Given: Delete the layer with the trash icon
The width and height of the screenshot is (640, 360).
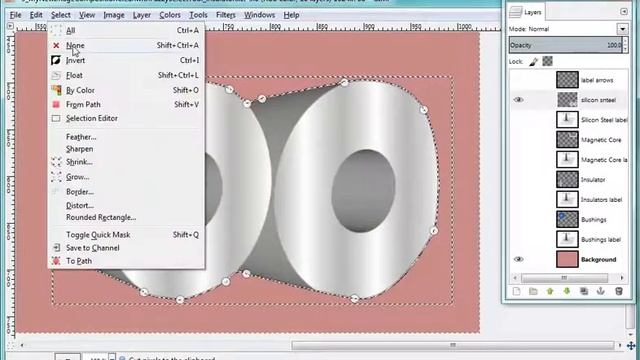Looking at the screenshot, I should [618, 291].
